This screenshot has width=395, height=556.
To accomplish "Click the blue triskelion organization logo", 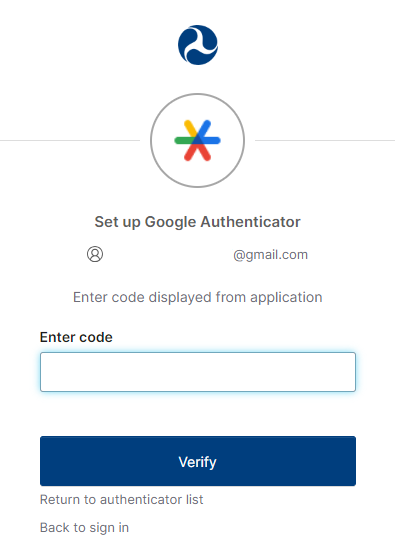I will pyautogui.click(x=198, y=45).
